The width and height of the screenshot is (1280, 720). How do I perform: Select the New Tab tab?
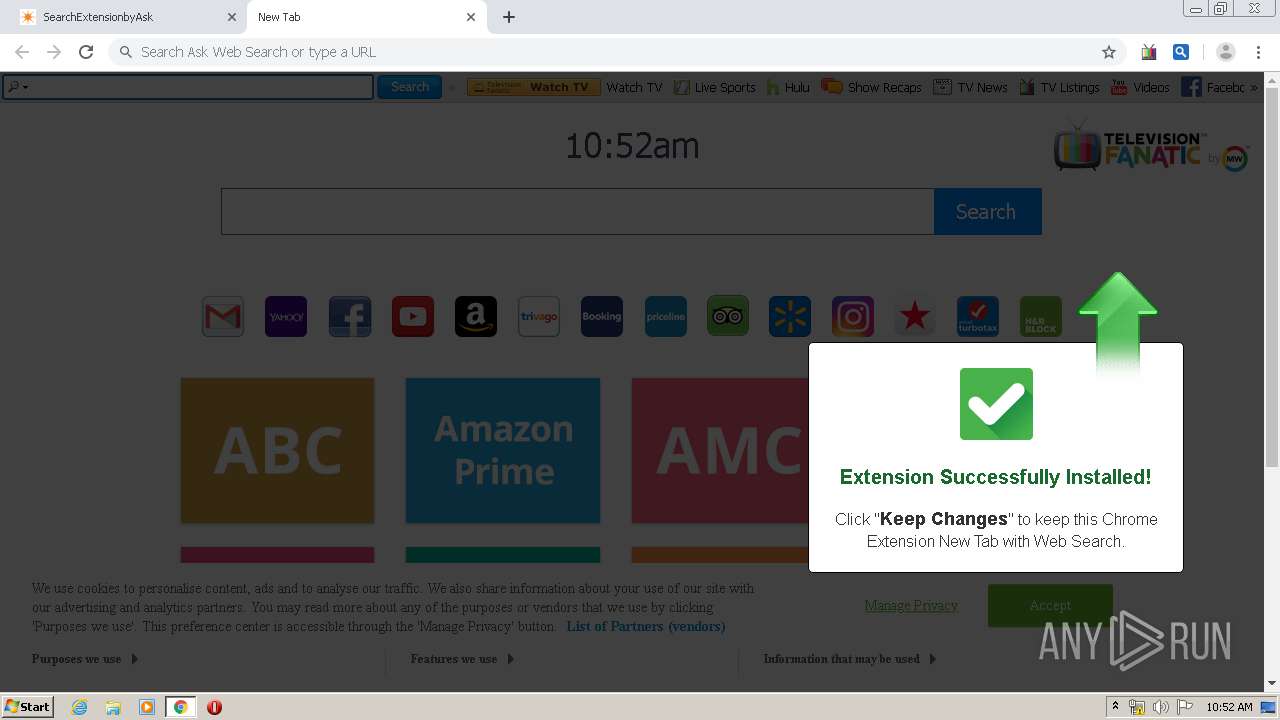(x=365, y=17)
